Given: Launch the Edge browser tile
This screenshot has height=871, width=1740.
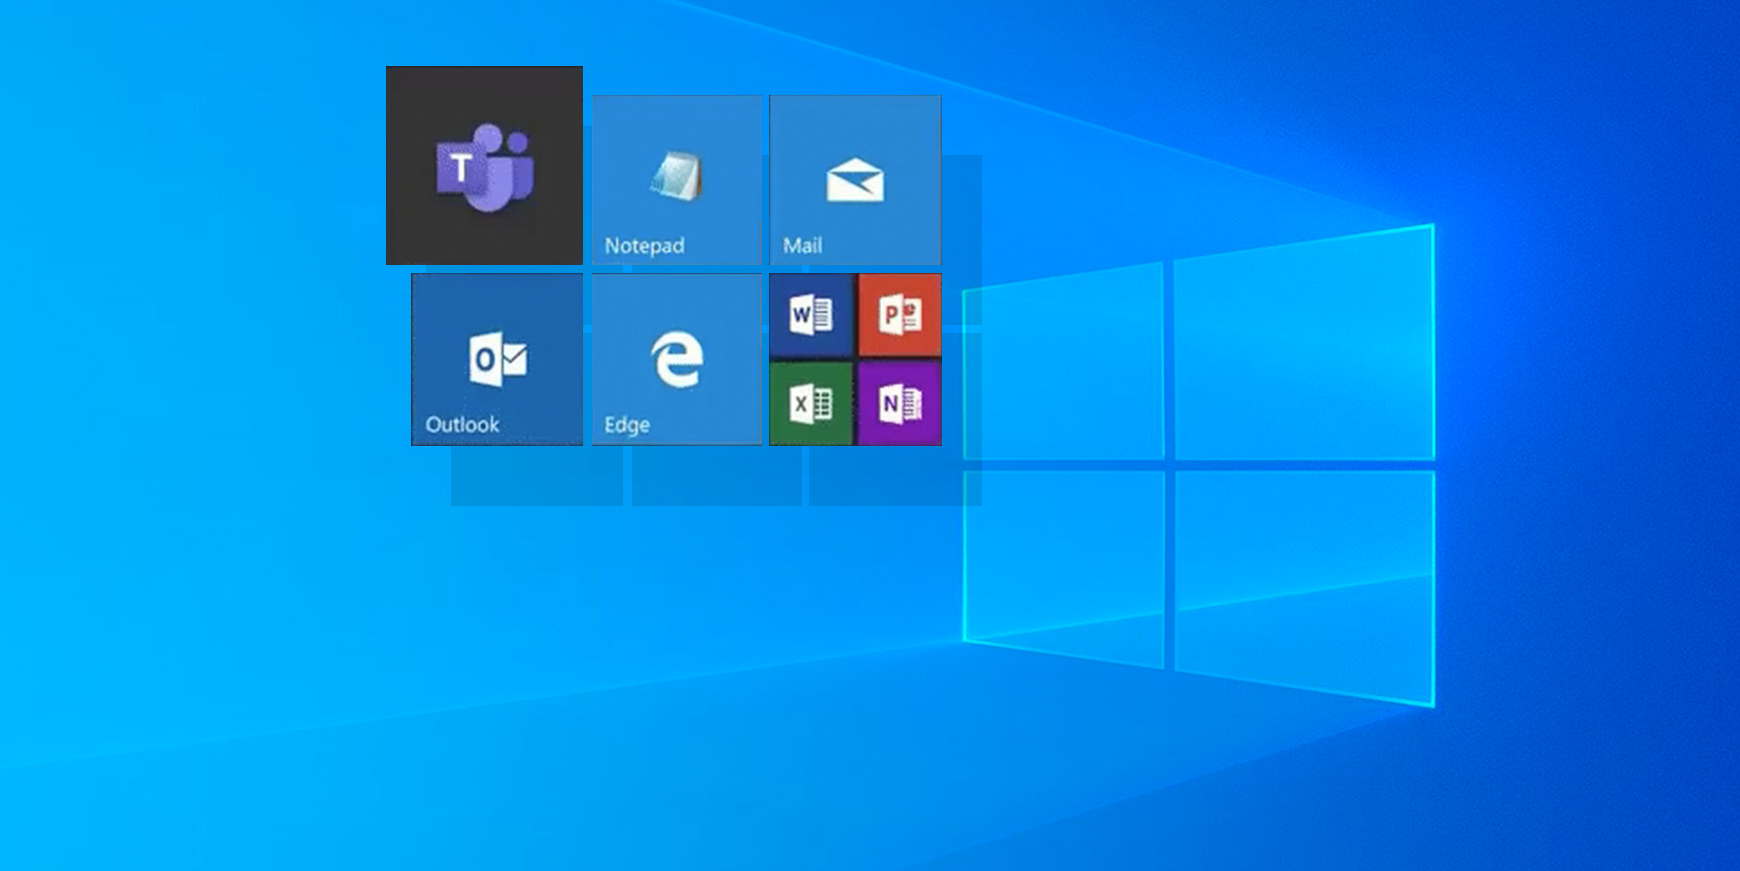Looking at the screenshot, I should pos(677,360).
